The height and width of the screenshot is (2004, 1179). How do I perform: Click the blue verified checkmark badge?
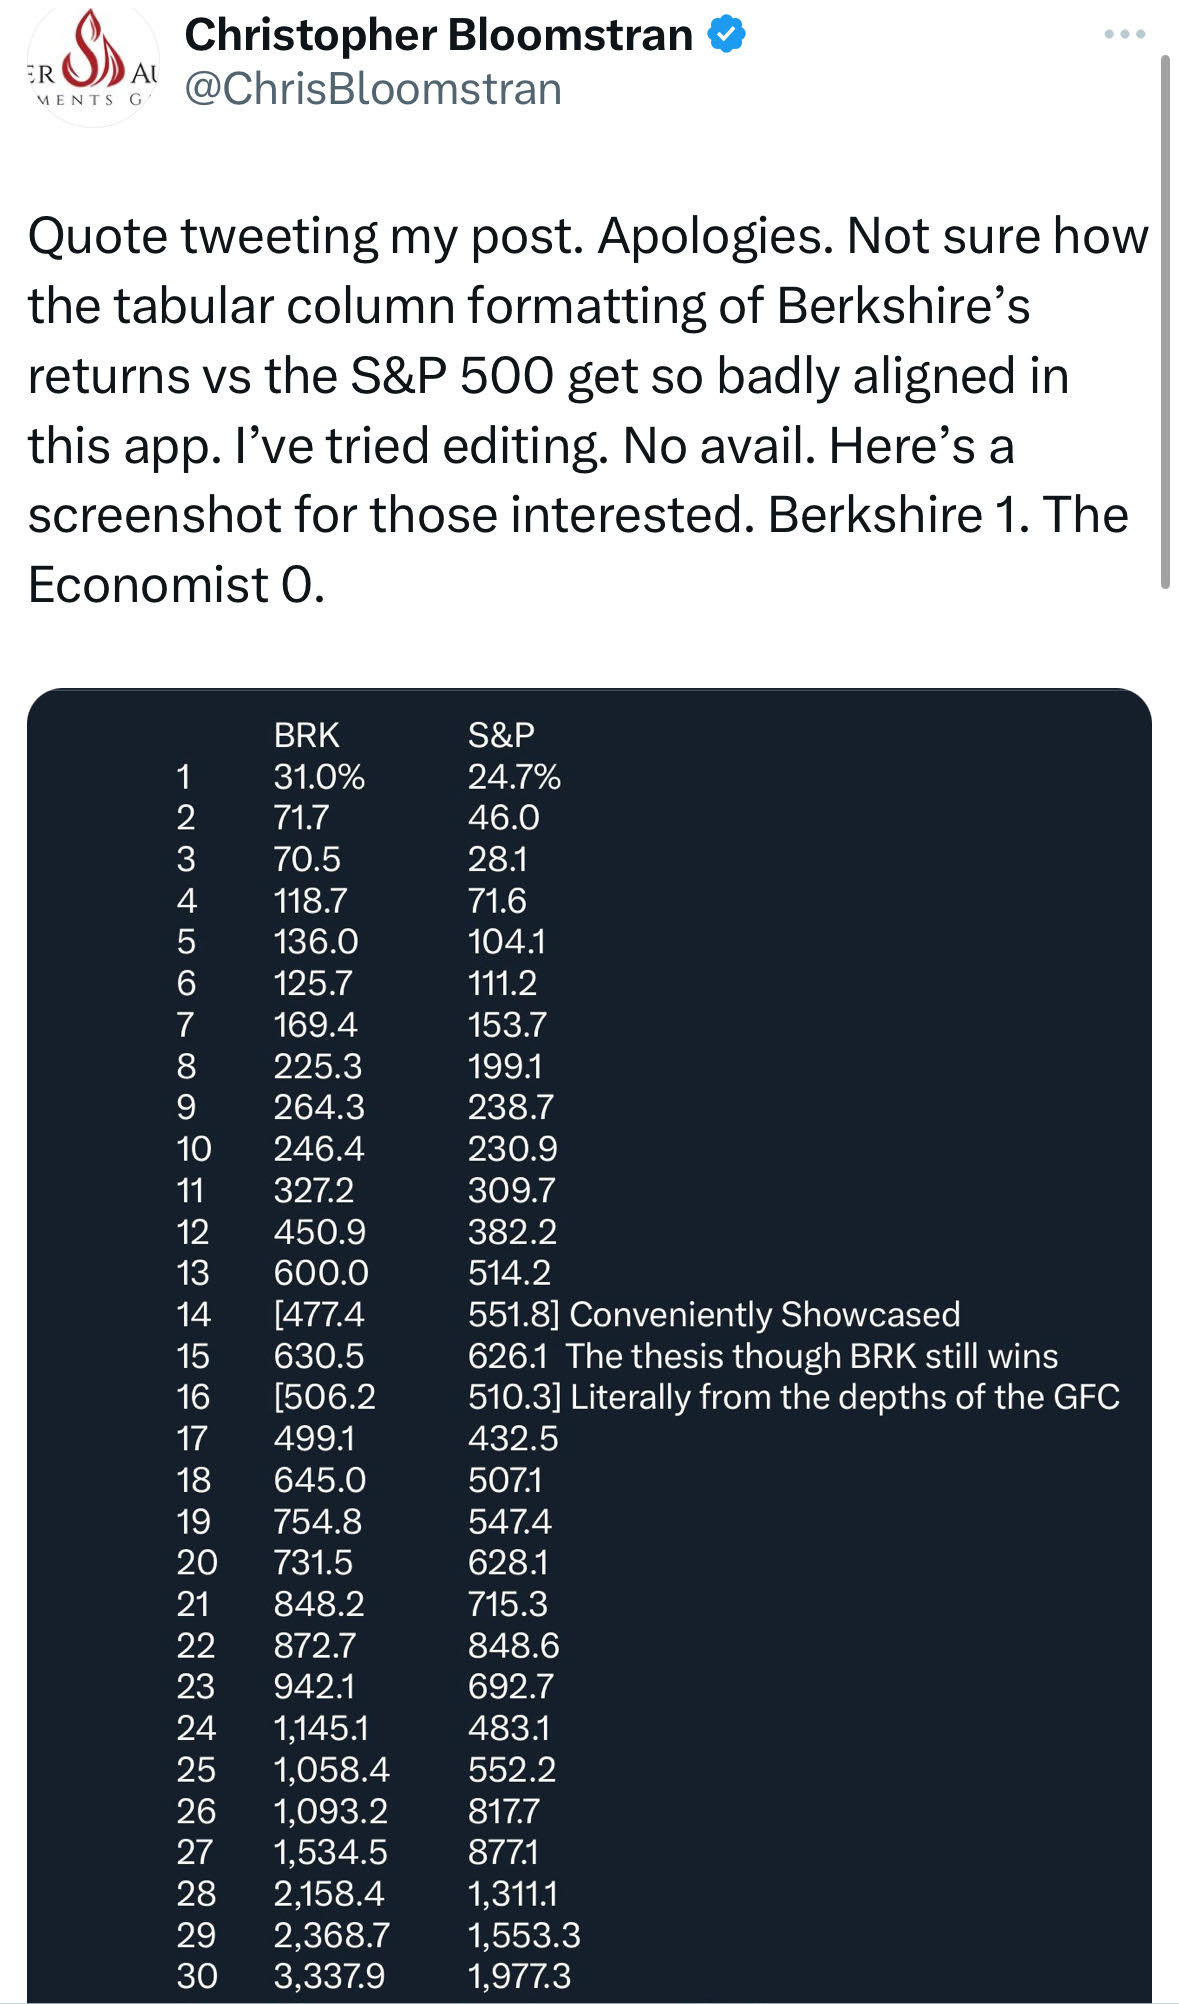(727, 35)
